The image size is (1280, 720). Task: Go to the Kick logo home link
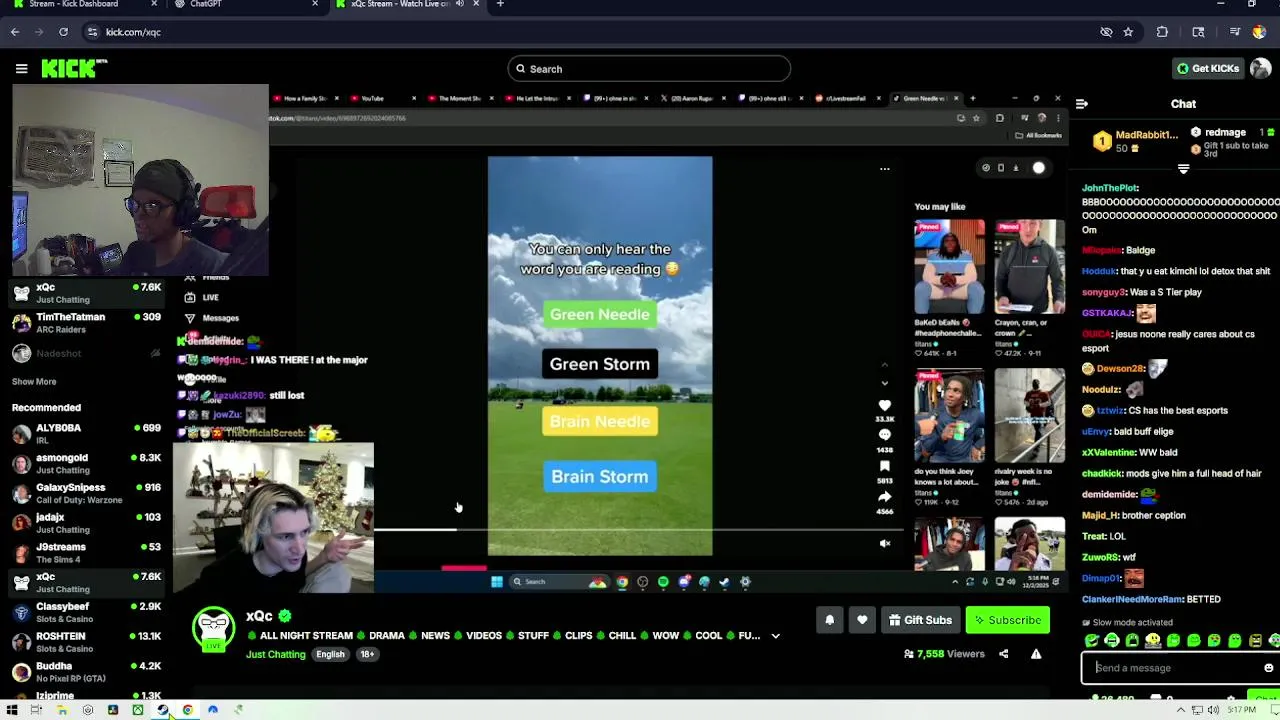(74, 68)
